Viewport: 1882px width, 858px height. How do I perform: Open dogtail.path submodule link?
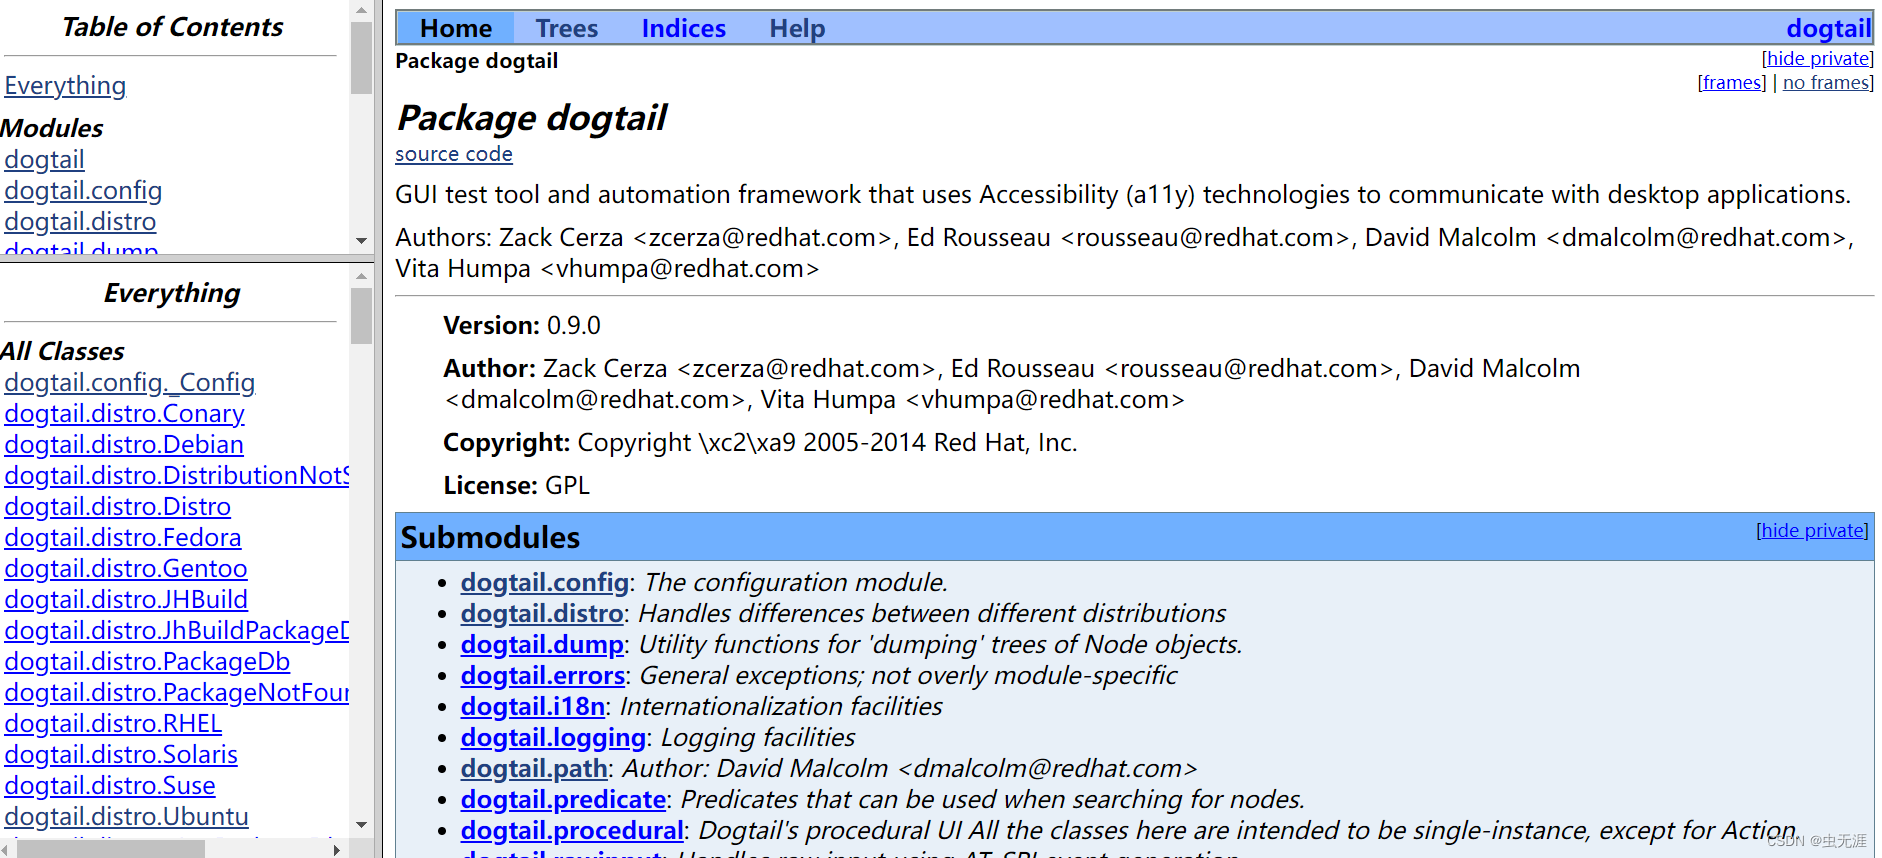coord(535,768)
